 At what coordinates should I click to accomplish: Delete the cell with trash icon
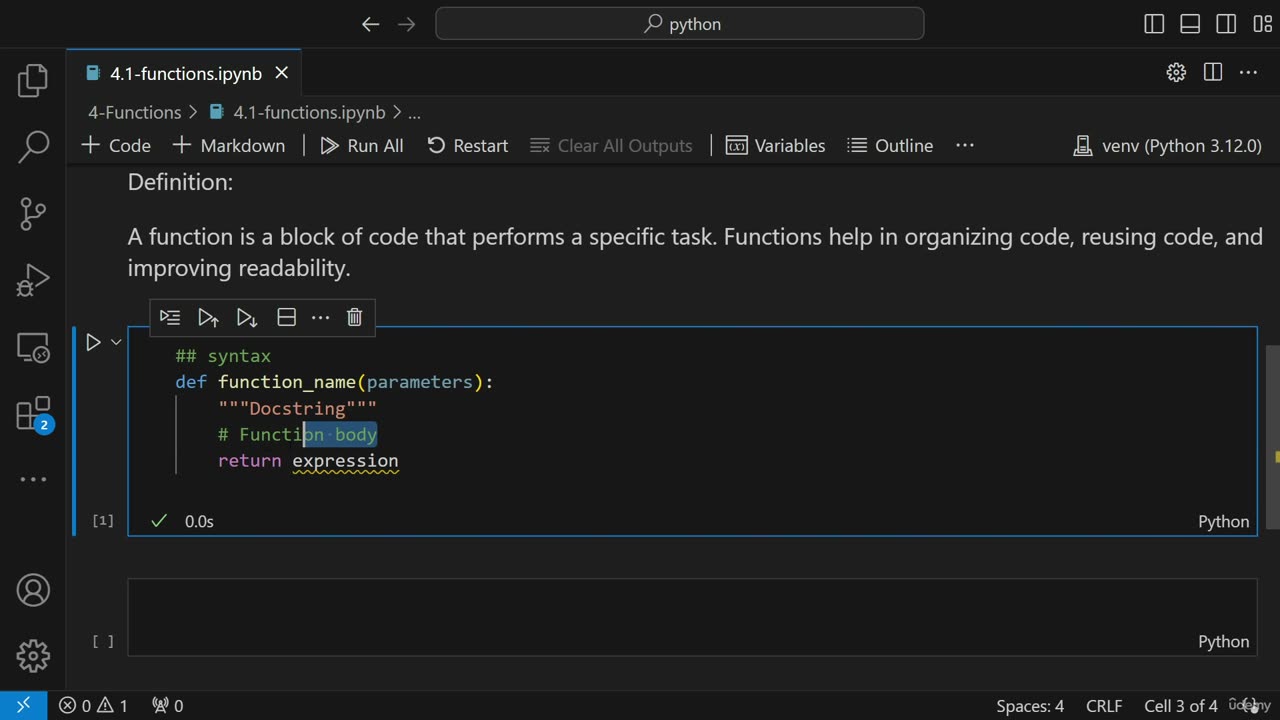354,317
